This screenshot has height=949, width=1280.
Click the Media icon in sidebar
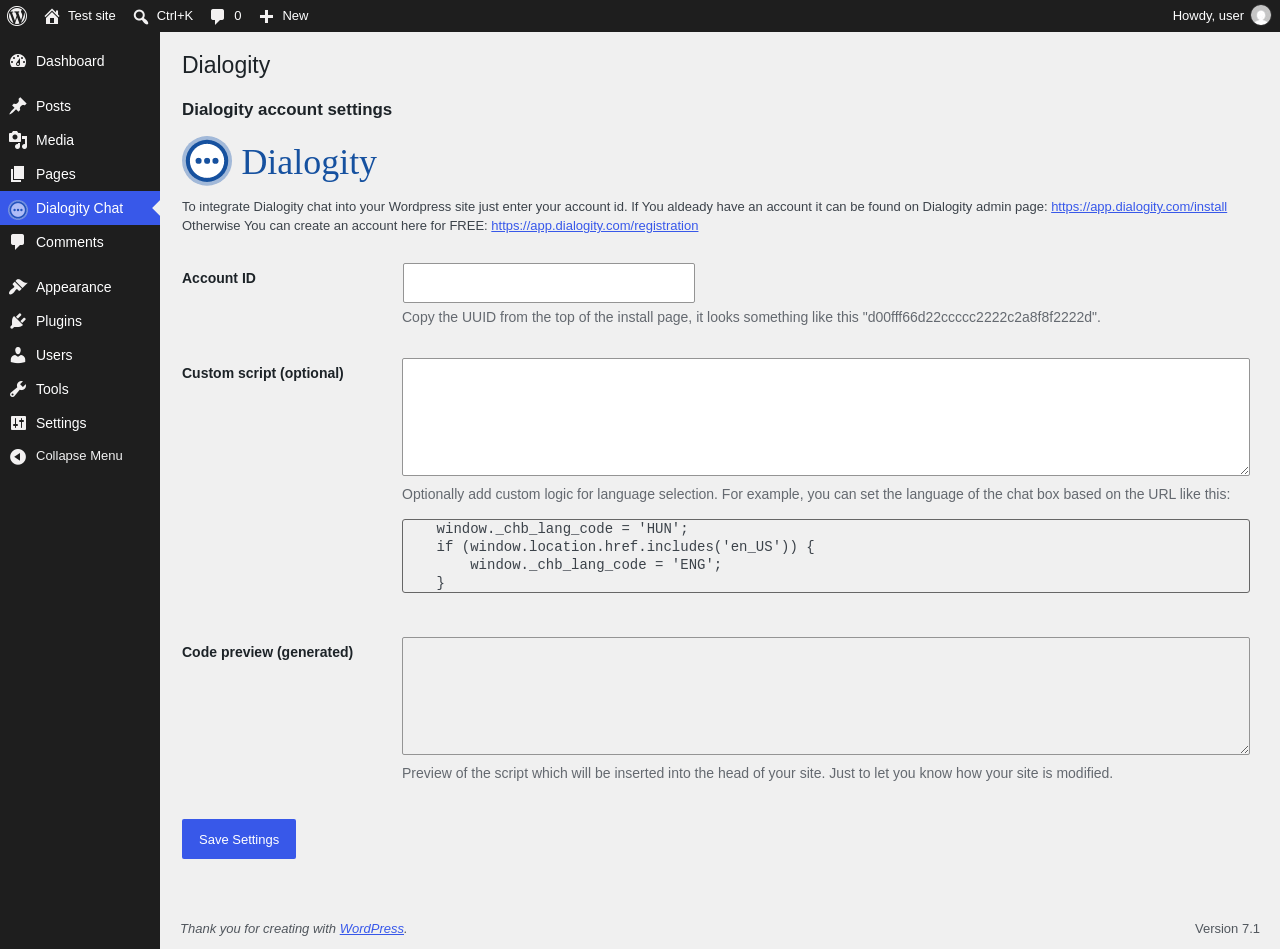coord(18,140)
